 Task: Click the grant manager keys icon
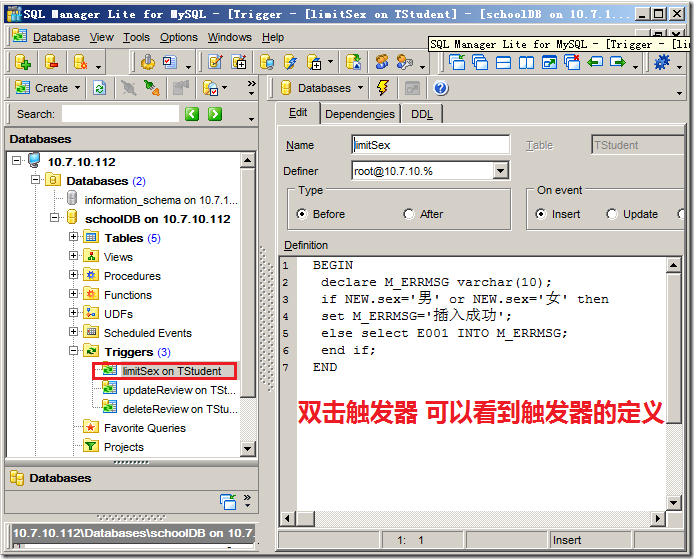[x=405, y=62]
